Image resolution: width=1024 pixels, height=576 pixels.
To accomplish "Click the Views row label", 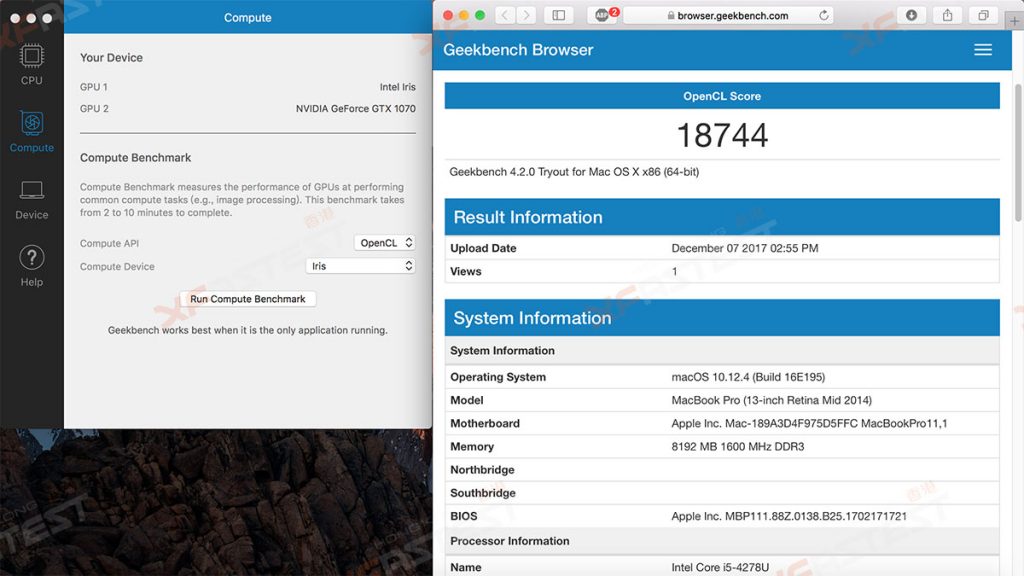I will pos(466,272).
